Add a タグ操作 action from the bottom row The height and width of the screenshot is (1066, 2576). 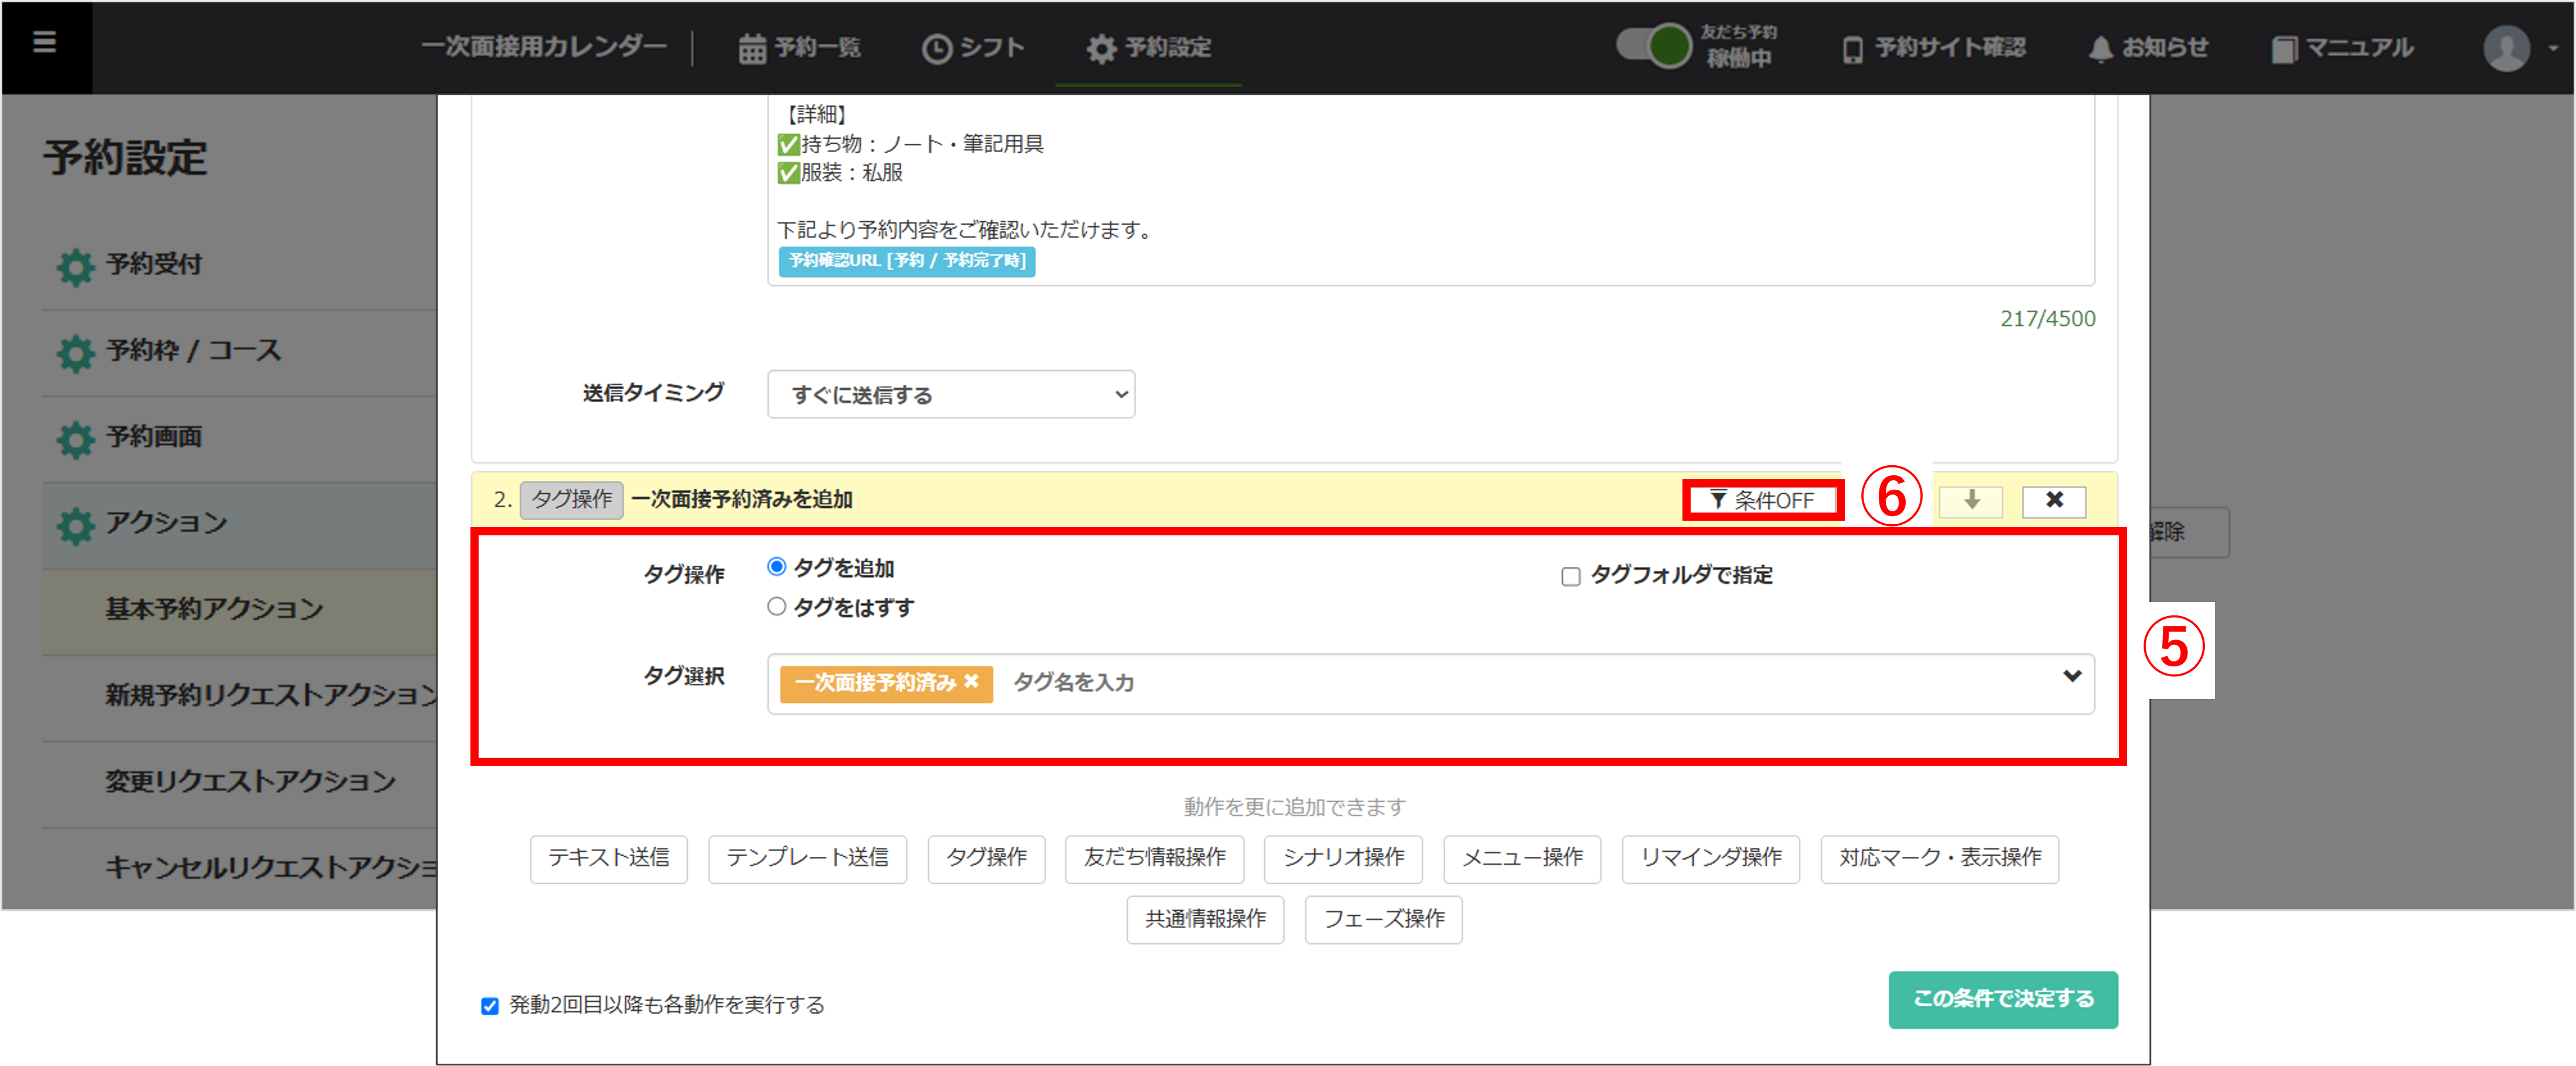[986, 858]
